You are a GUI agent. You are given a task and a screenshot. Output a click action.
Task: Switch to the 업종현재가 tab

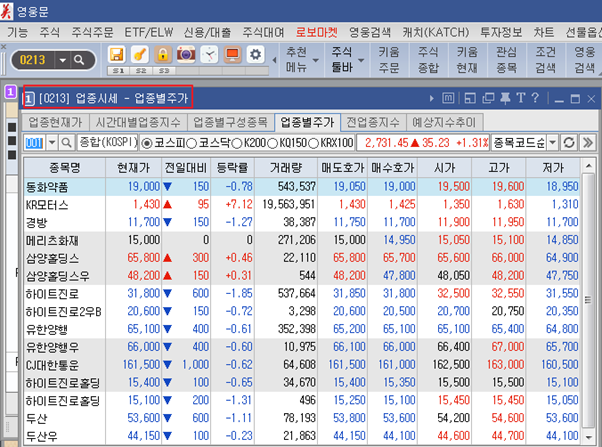(55, 123)
